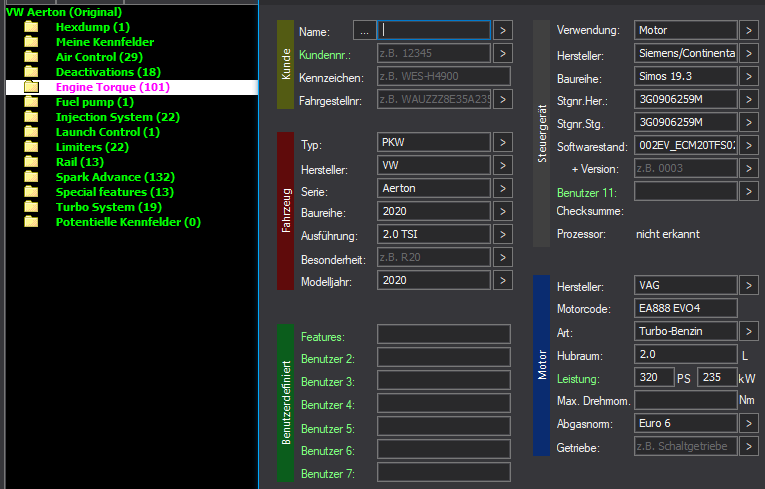Open the arrow beside Modelljahr 2020

503,280
